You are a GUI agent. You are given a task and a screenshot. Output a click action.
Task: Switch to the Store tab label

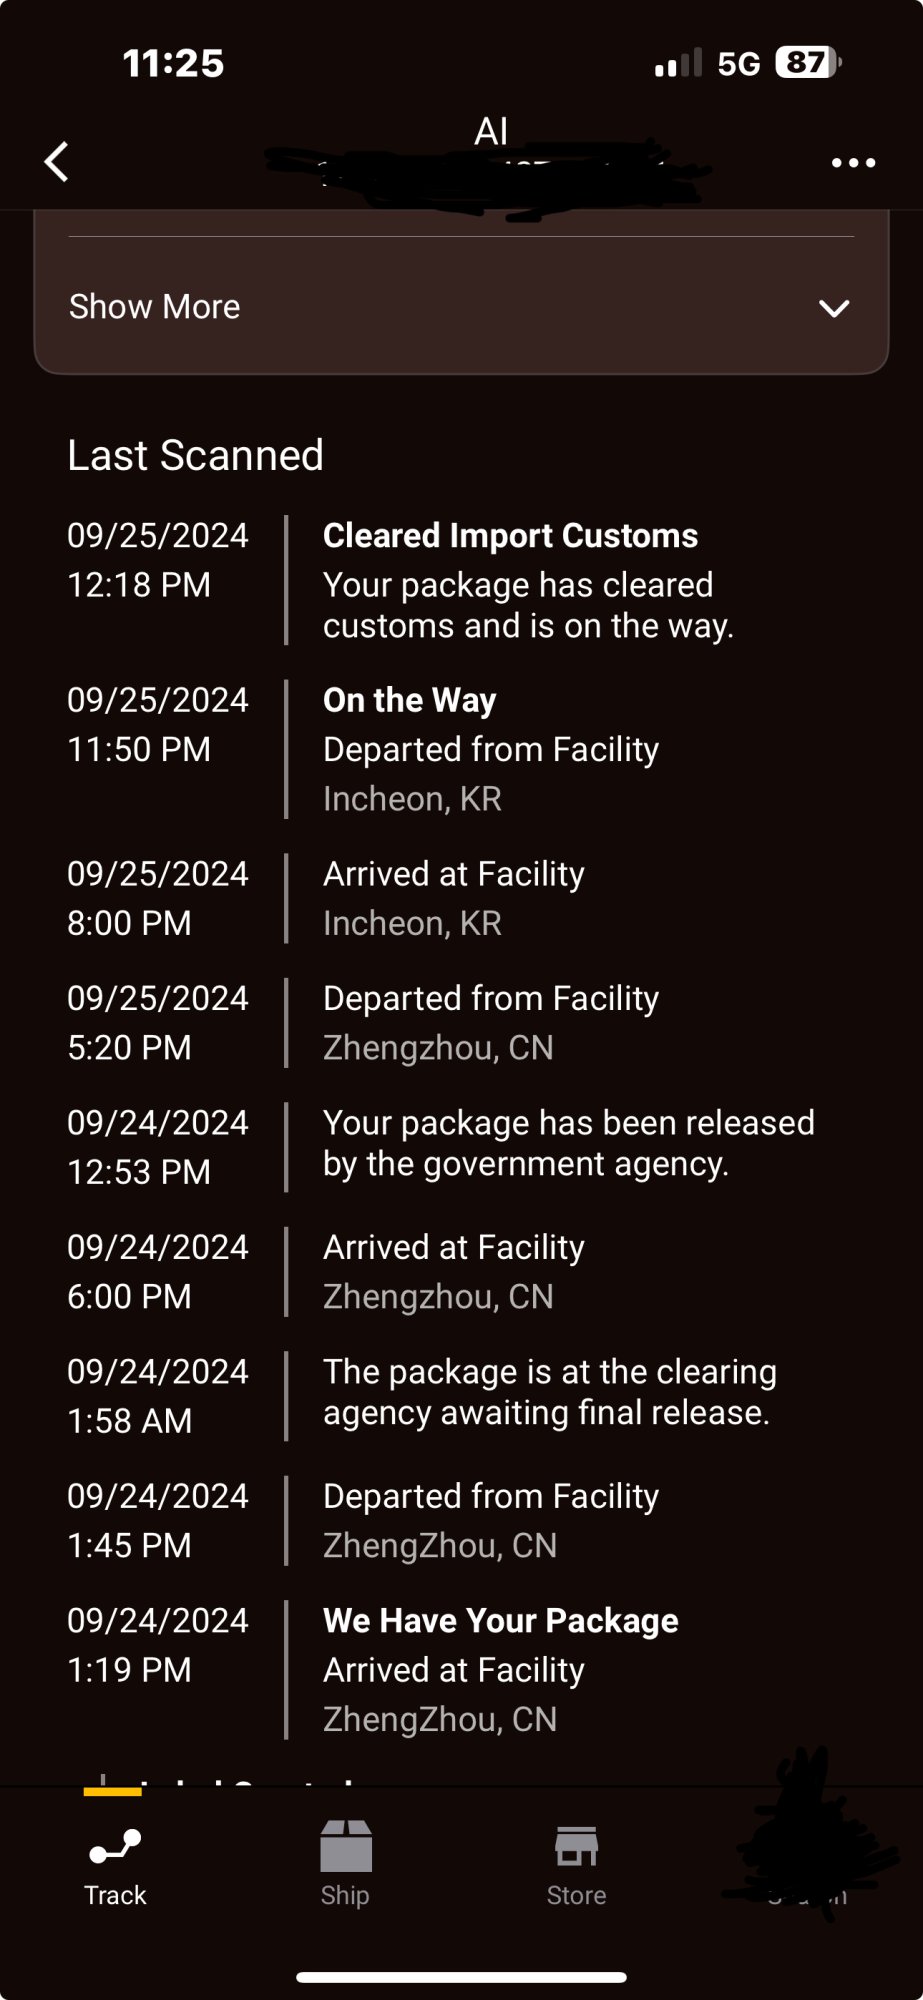[x=577, y=1895]
